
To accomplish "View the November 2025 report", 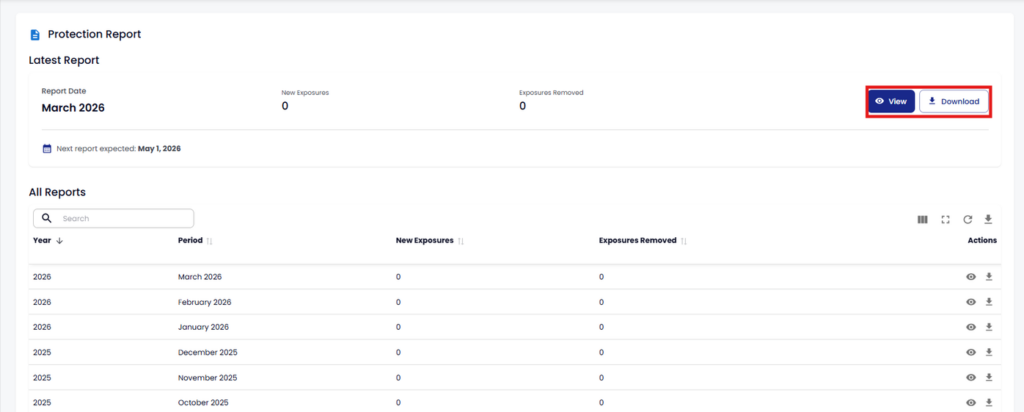I will [x=971, y=377].
